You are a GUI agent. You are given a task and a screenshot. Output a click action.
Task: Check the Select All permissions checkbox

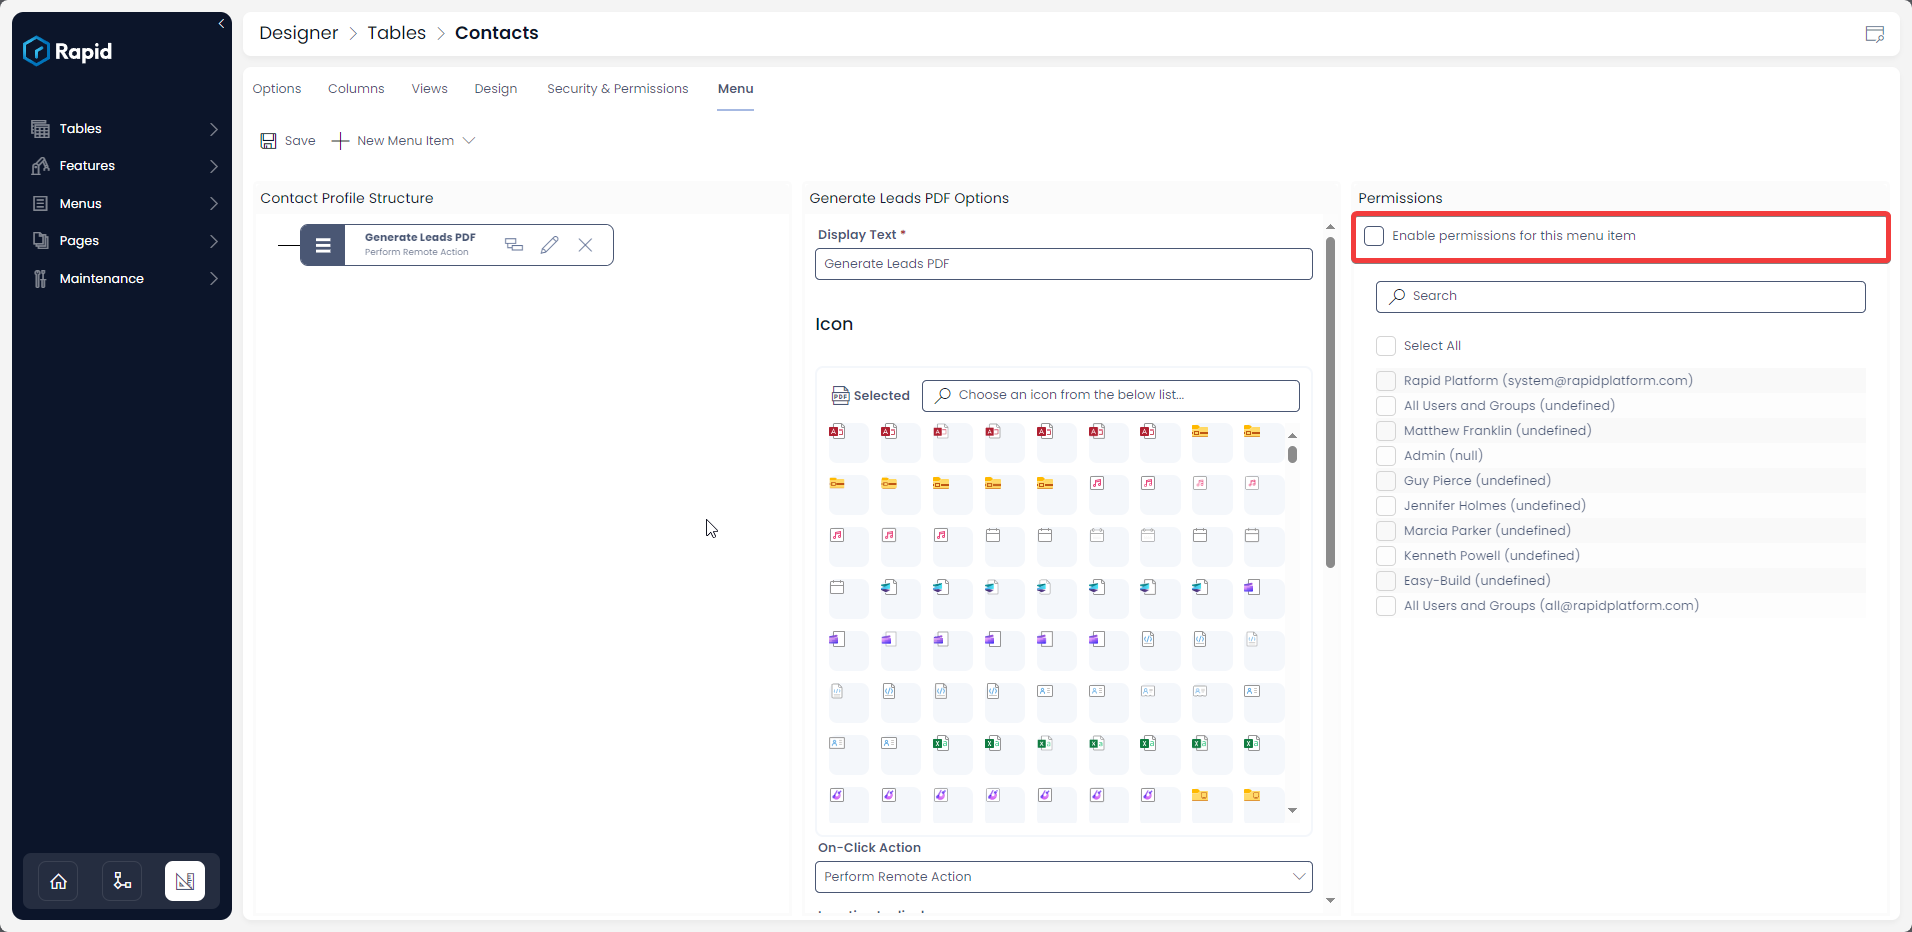pos(1385,345)
